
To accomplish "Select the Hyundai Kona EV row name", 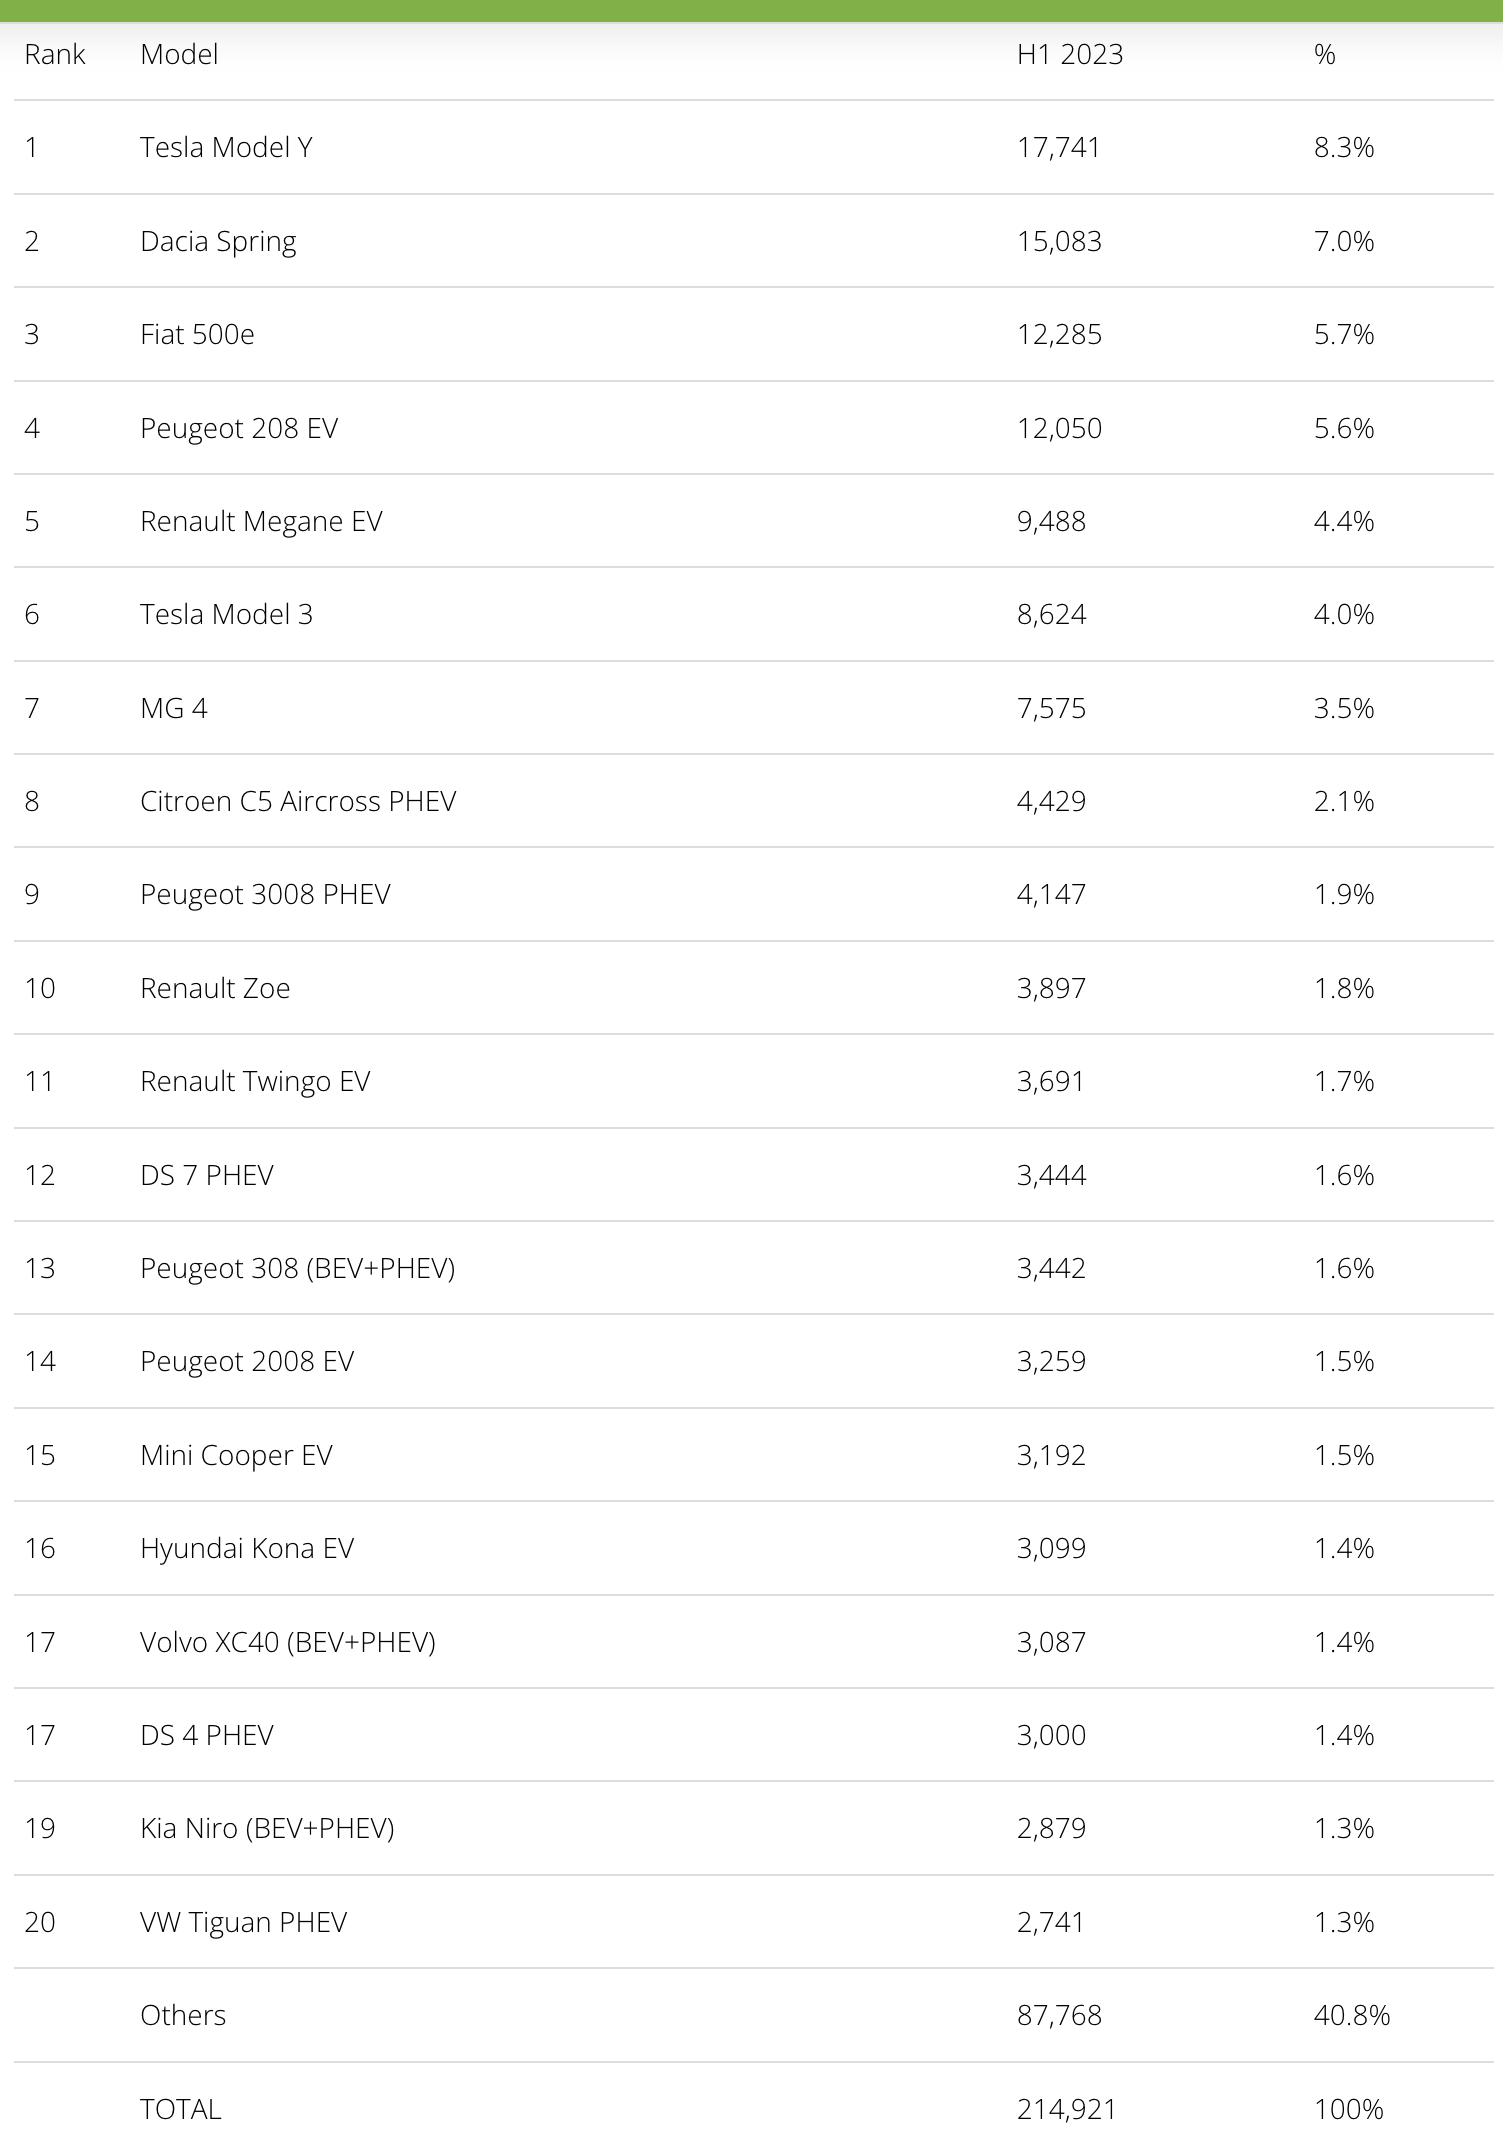I will [x=247, y=1549].
